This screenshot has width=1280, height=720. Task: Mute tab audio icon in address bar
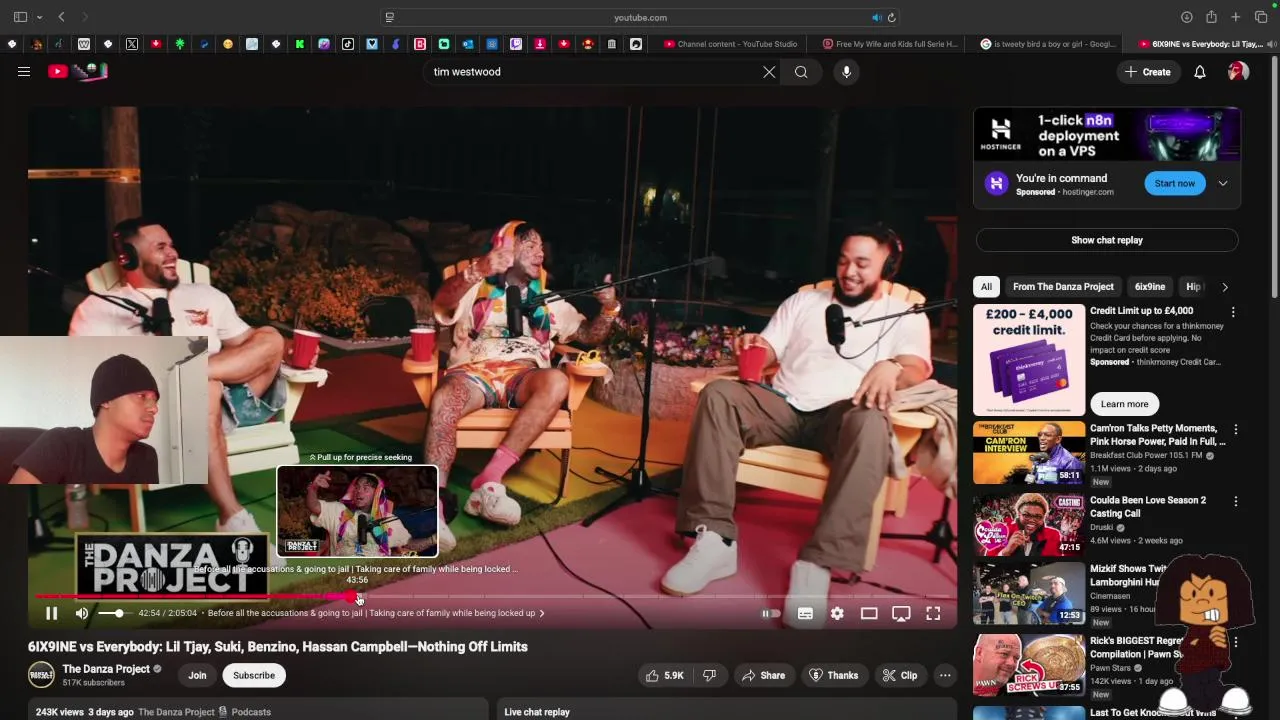pos(877,17)
